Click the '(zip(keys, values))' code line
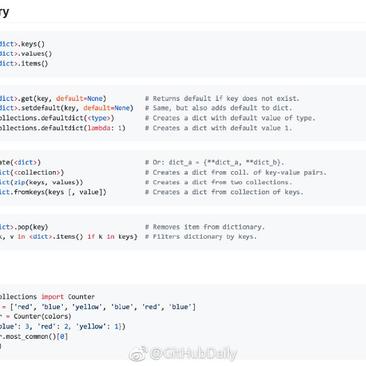Viewport: 366px width, 366px height. (x=42, y=182)
